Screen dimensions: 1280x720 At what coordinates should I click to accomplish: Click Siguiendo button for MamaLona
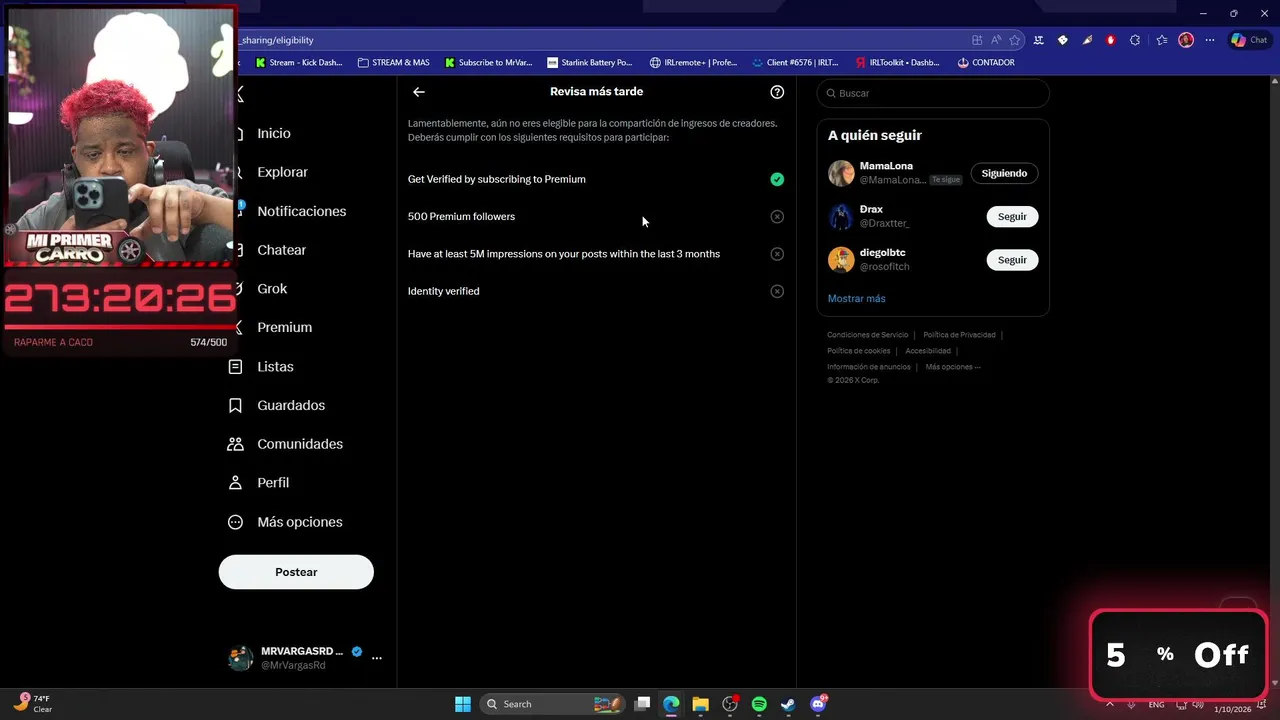click(1004, 173)
